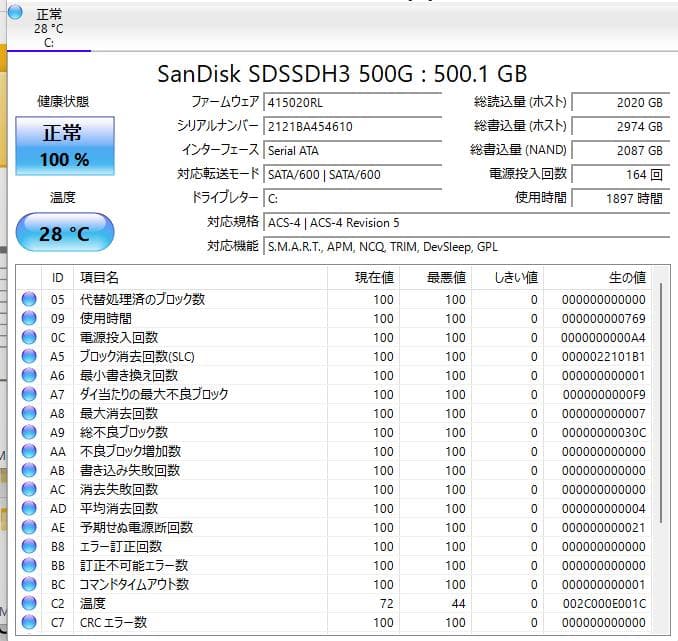The image size is (678, 641).
Task: Click the total NAND writes value 2087 GB
Action: tap(621, 151)
